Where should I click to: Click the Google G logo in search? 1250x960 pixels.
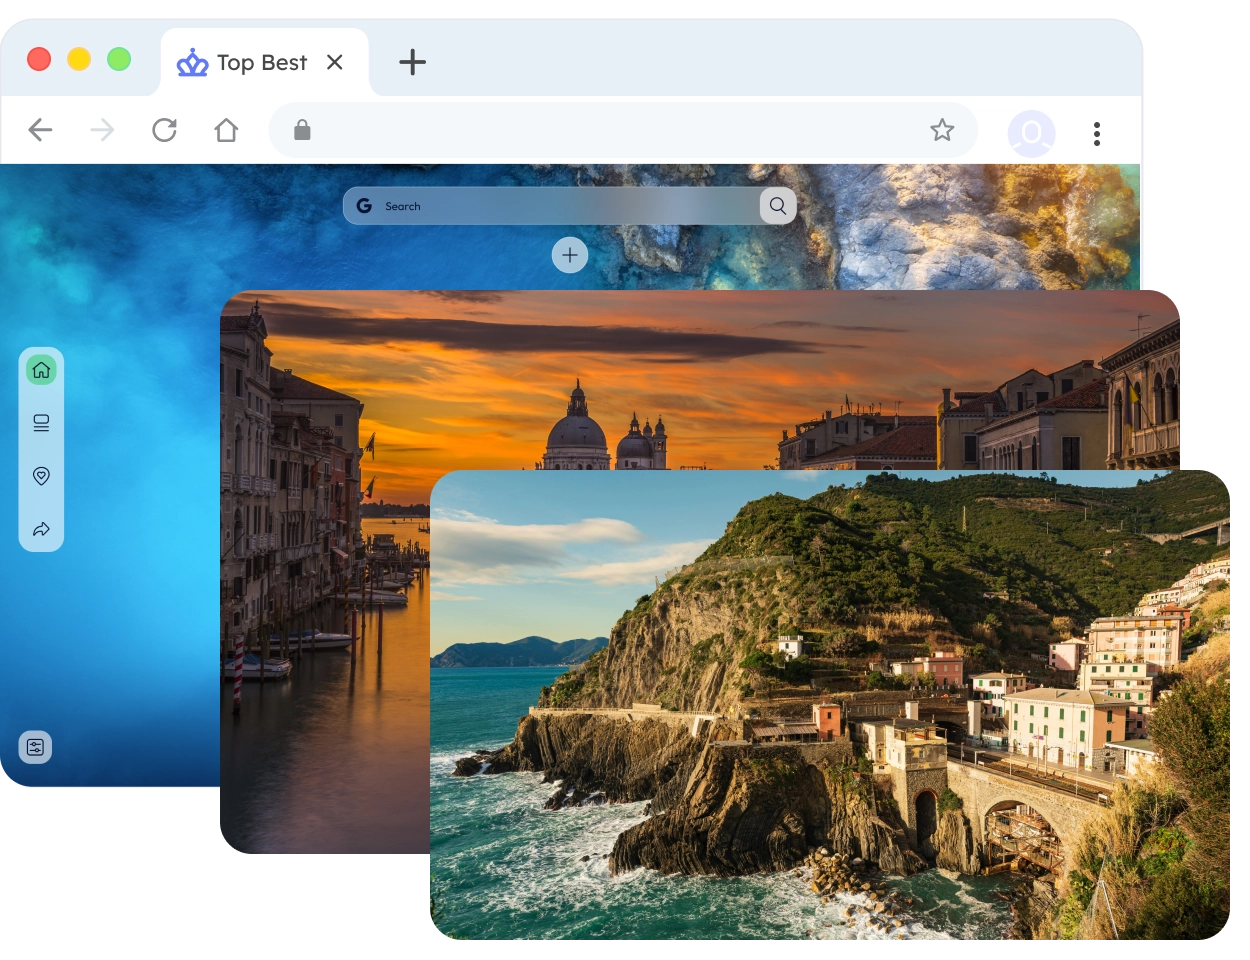coord(364,205)
